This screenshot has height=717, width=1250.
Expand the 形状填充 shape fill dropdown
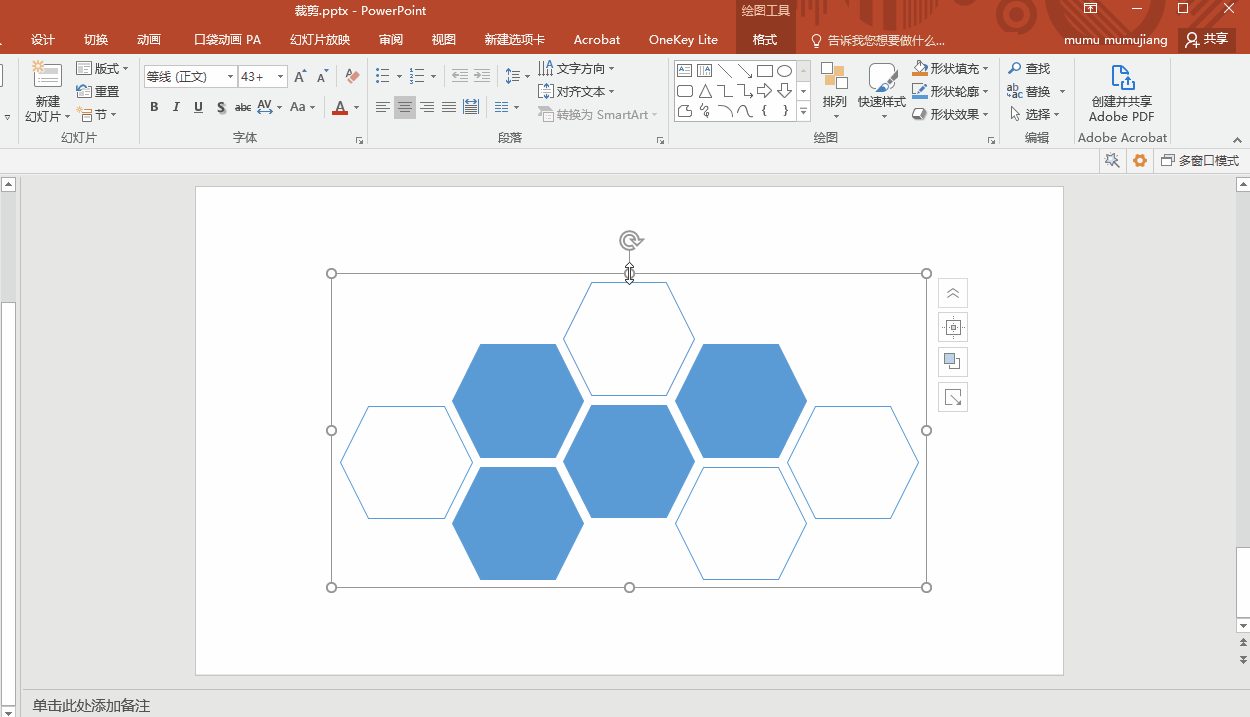(986, 69)
